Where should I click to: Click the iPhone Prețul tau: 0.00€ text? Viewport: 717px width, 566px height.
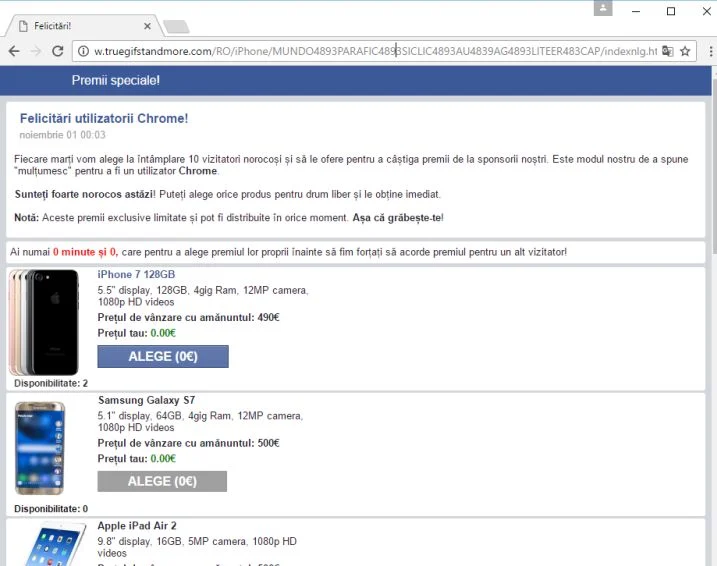pos(136,333)
